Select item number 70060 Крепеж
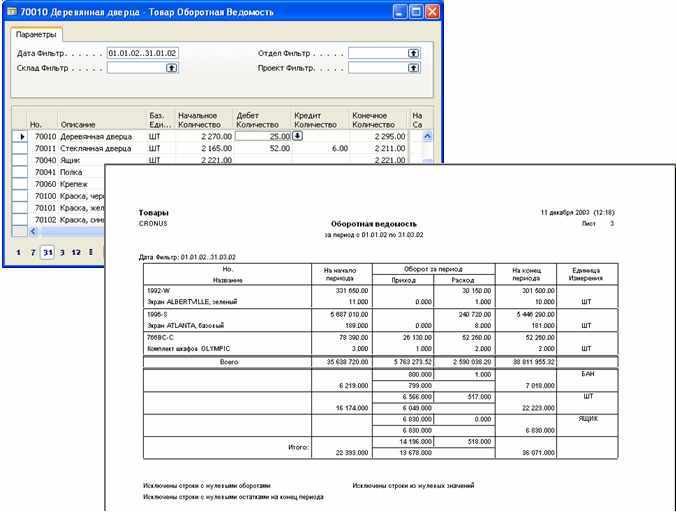Screen dimensions: 676x512 [45, 184]
